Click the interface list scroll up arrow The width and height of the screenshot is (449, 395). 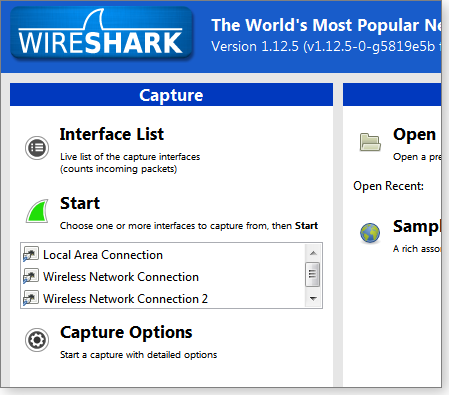click(x=313, y=253)
